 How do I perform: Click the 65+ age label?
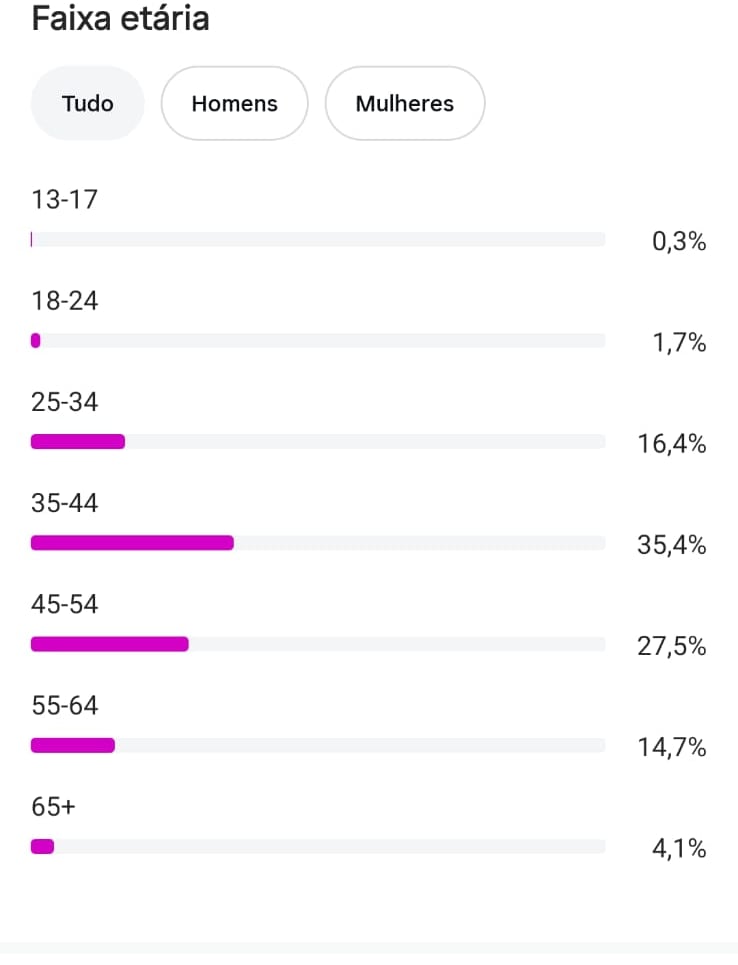click(54, 806)
